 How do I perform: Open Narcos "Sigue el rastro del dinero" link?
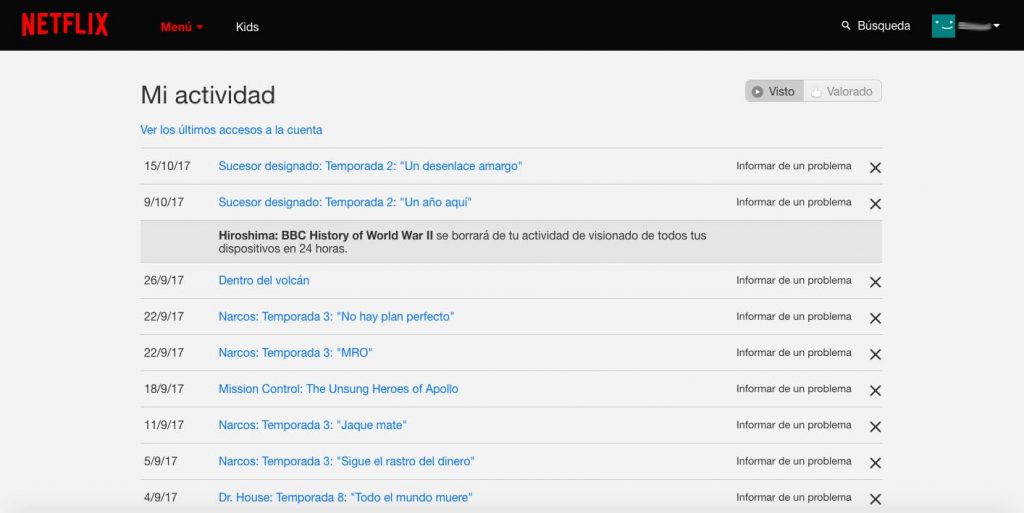[346, 461]
